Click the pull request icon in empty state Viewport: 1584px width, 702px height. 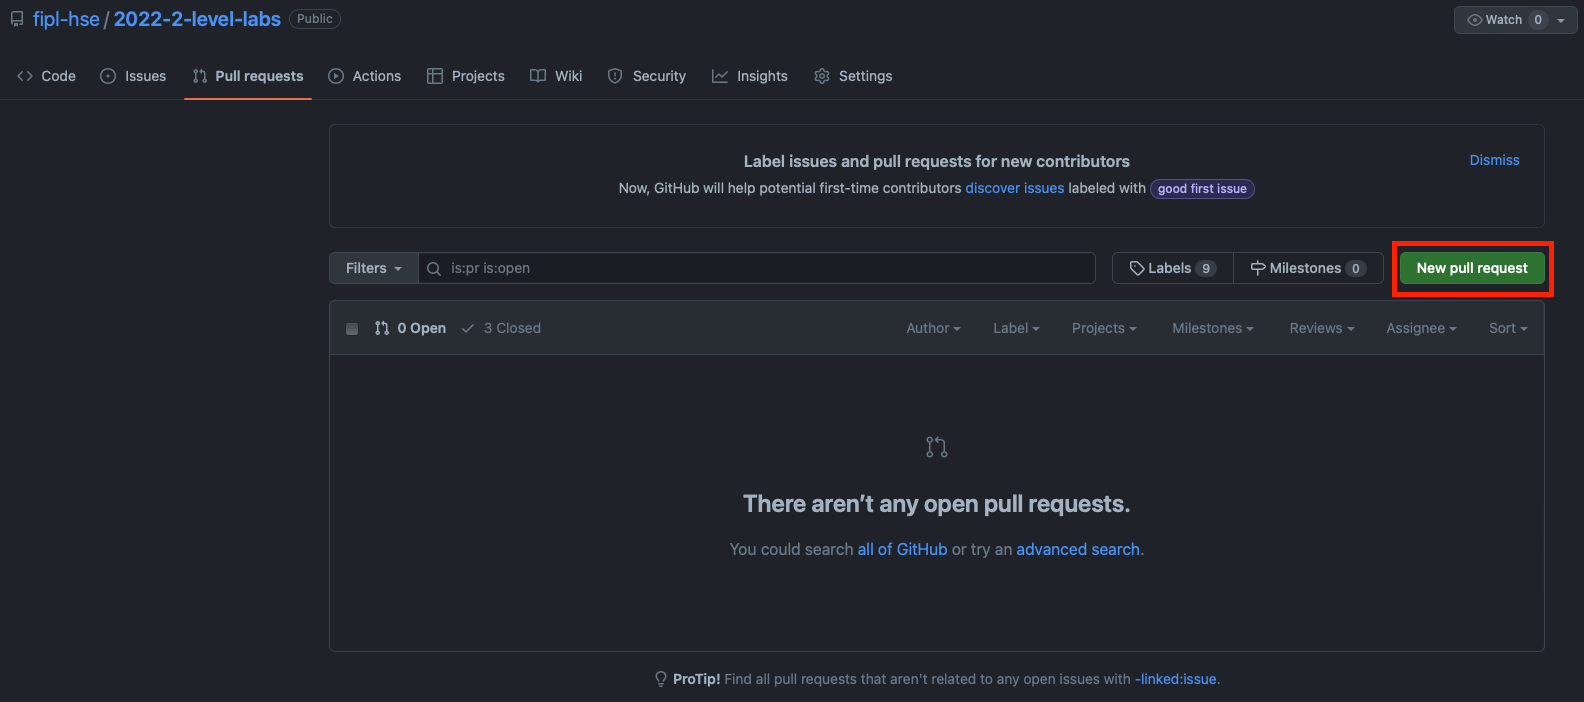click(937, 447)
